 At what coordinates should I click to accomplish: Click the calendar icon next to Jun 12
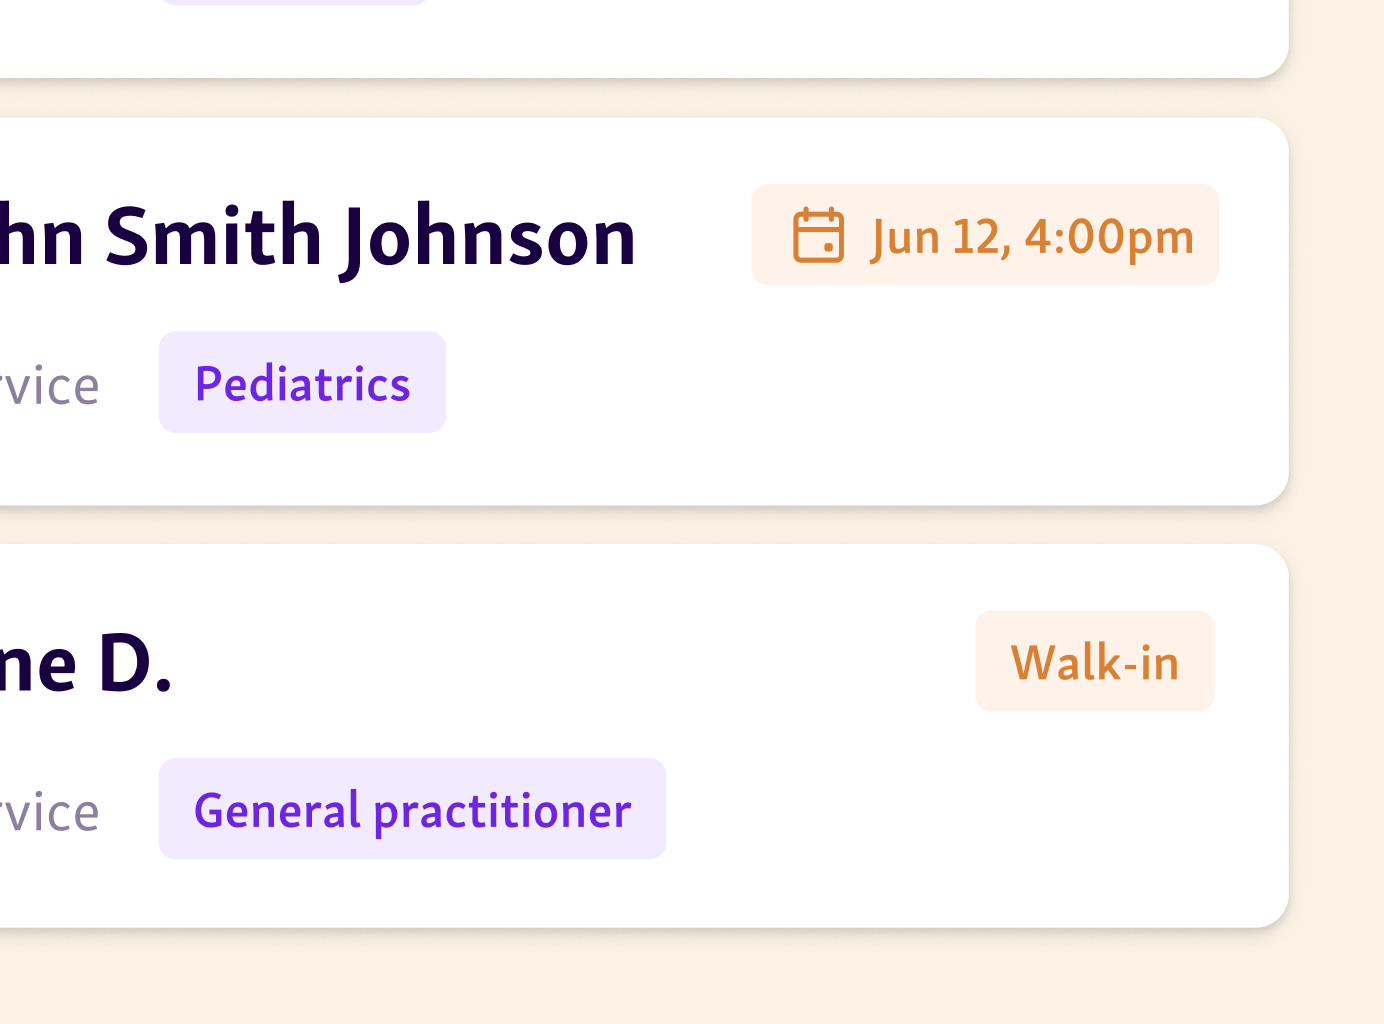point(817,234)
